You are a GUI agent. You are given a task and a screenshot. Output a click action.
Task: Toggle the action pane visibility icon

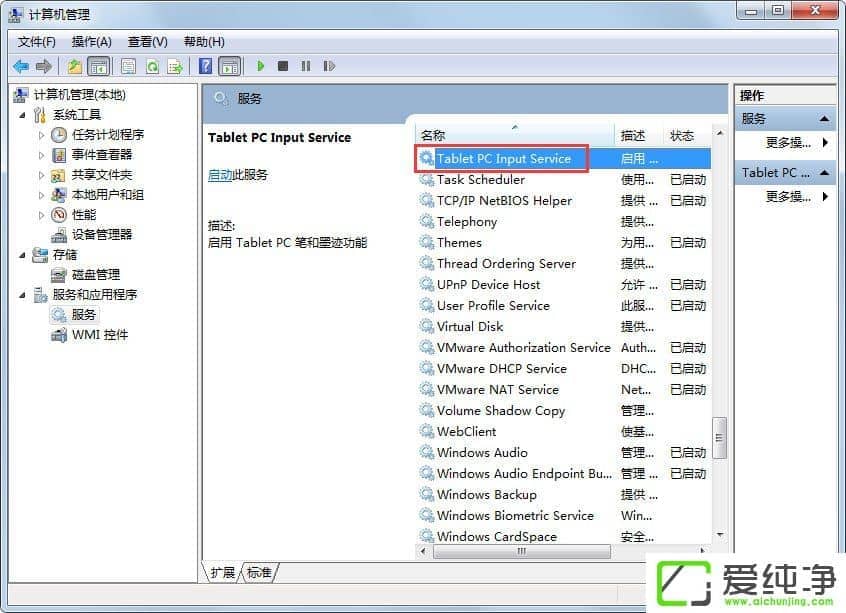coord(231,66)
